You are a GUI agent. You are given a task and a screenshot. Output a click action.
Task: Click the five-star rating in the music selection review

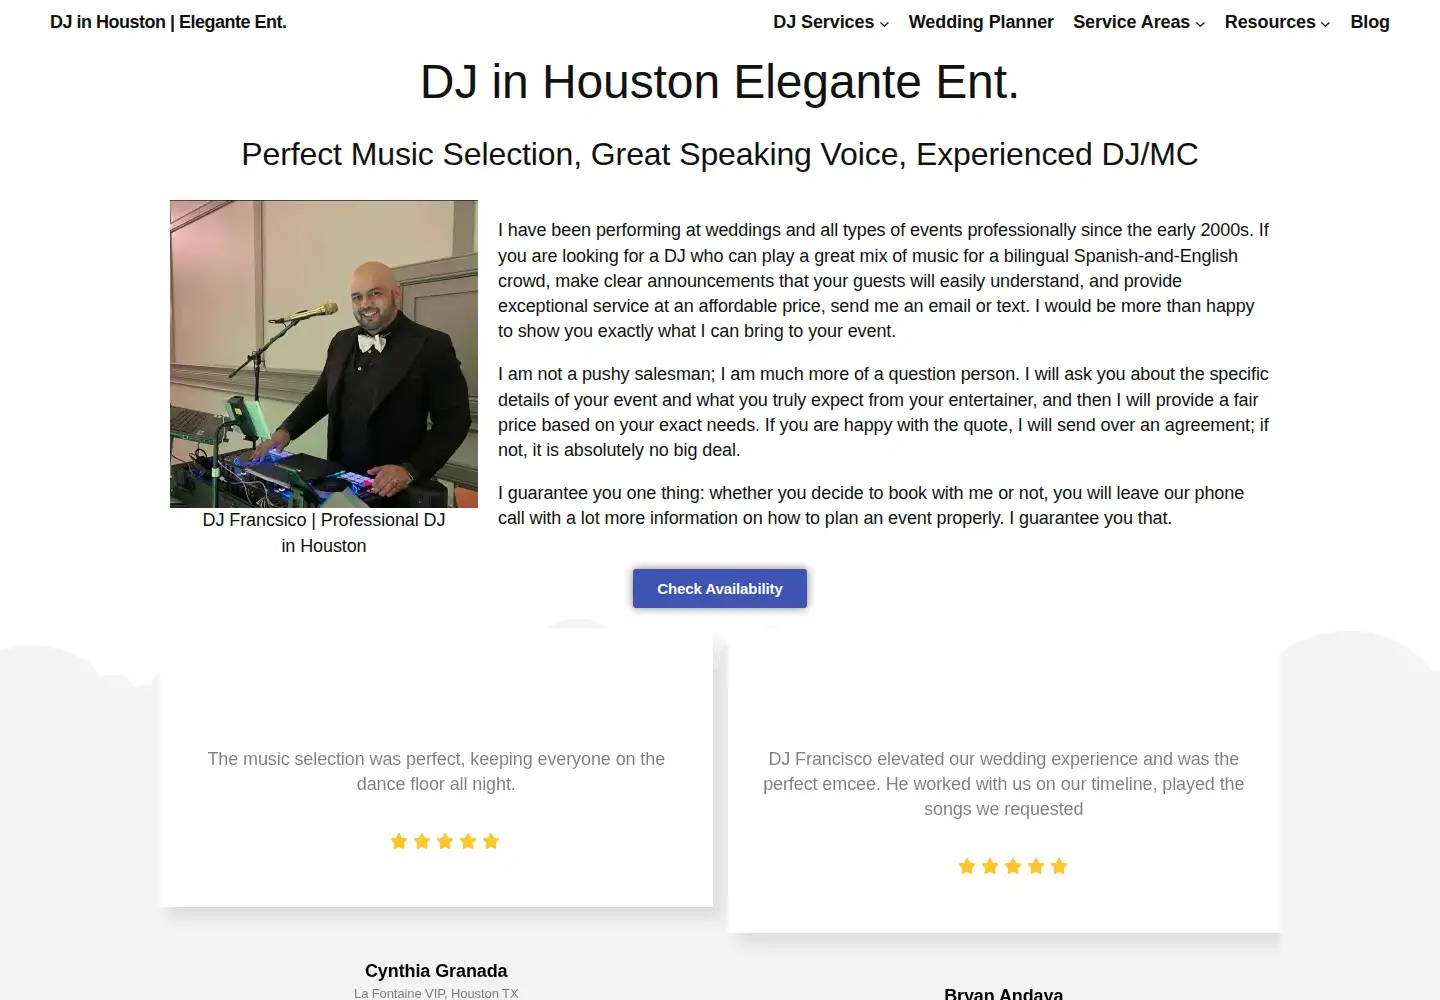coord(445,842)
